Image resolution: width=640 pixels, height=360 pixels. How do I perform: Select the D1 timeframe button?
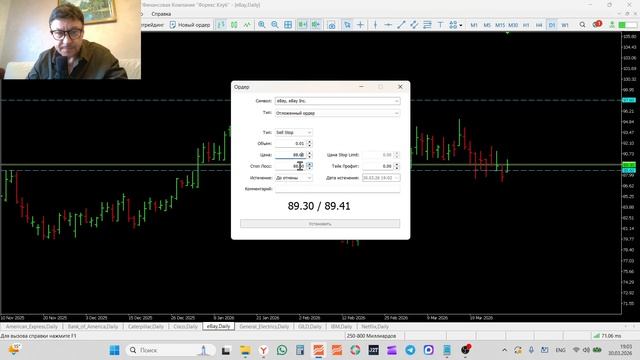[x=552, y=25]
